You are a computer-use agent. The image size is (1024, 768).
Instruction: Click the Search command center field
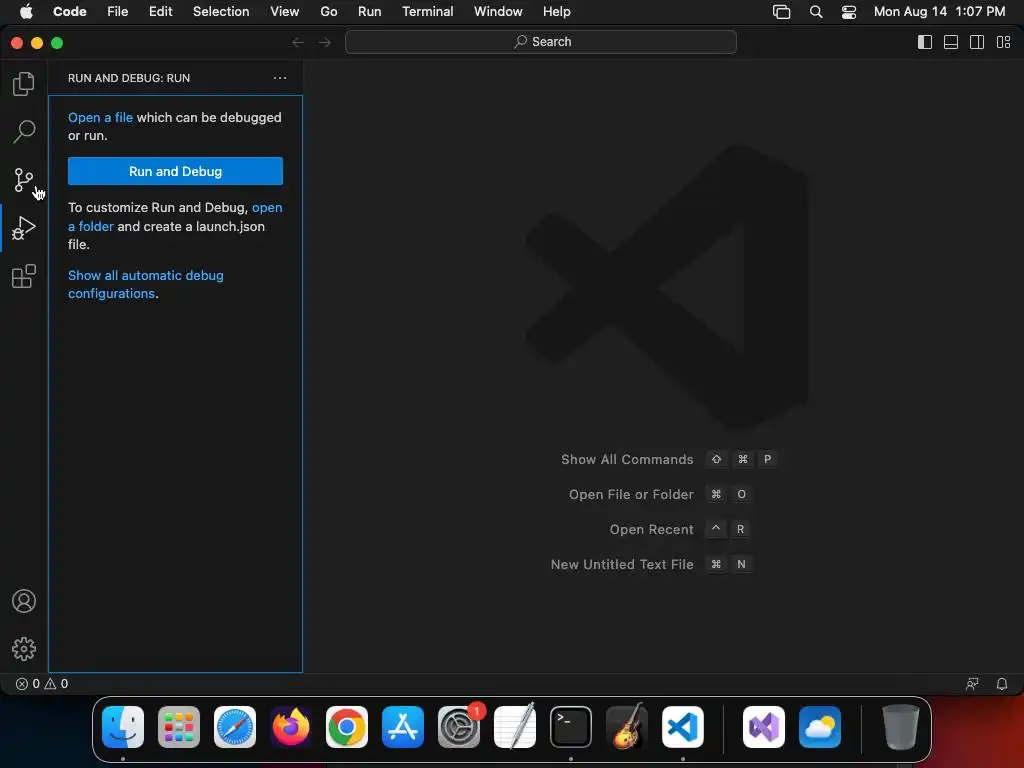tap(541, 42)
